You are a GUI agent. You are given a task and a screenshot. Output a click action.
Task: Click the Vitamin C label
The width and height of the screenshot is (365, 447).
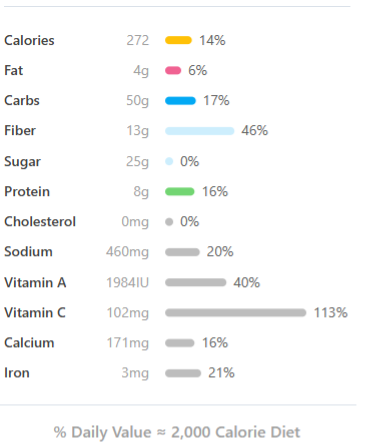coord(35,313)
